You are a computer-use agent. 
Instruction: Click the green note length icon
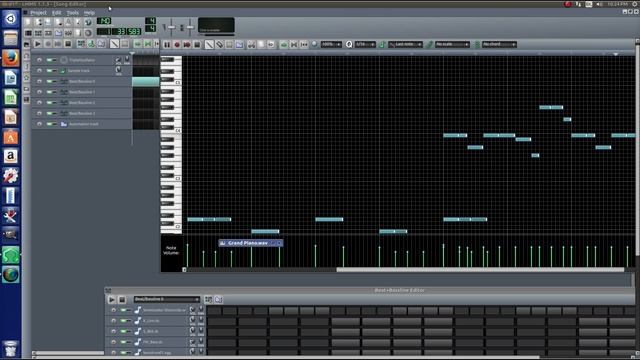[x=382, y=44]
